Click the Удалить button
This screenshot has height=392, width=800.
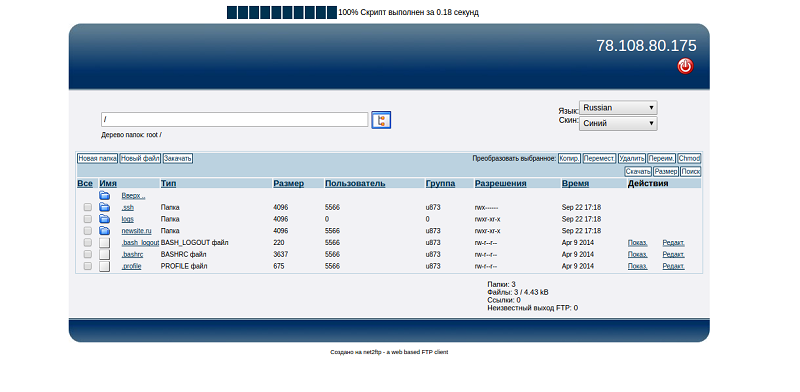632,159
